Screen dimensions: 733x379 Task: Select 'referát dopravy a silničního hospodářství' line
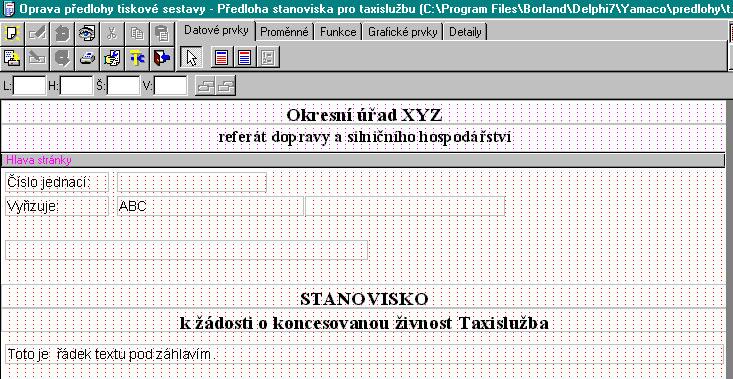tap(365, 137)
